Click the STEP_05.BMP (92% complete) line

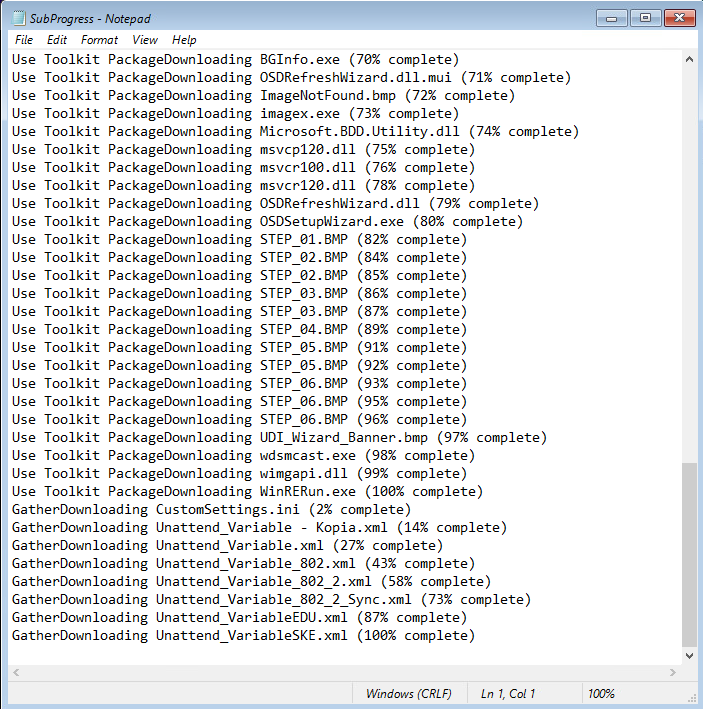240,366
